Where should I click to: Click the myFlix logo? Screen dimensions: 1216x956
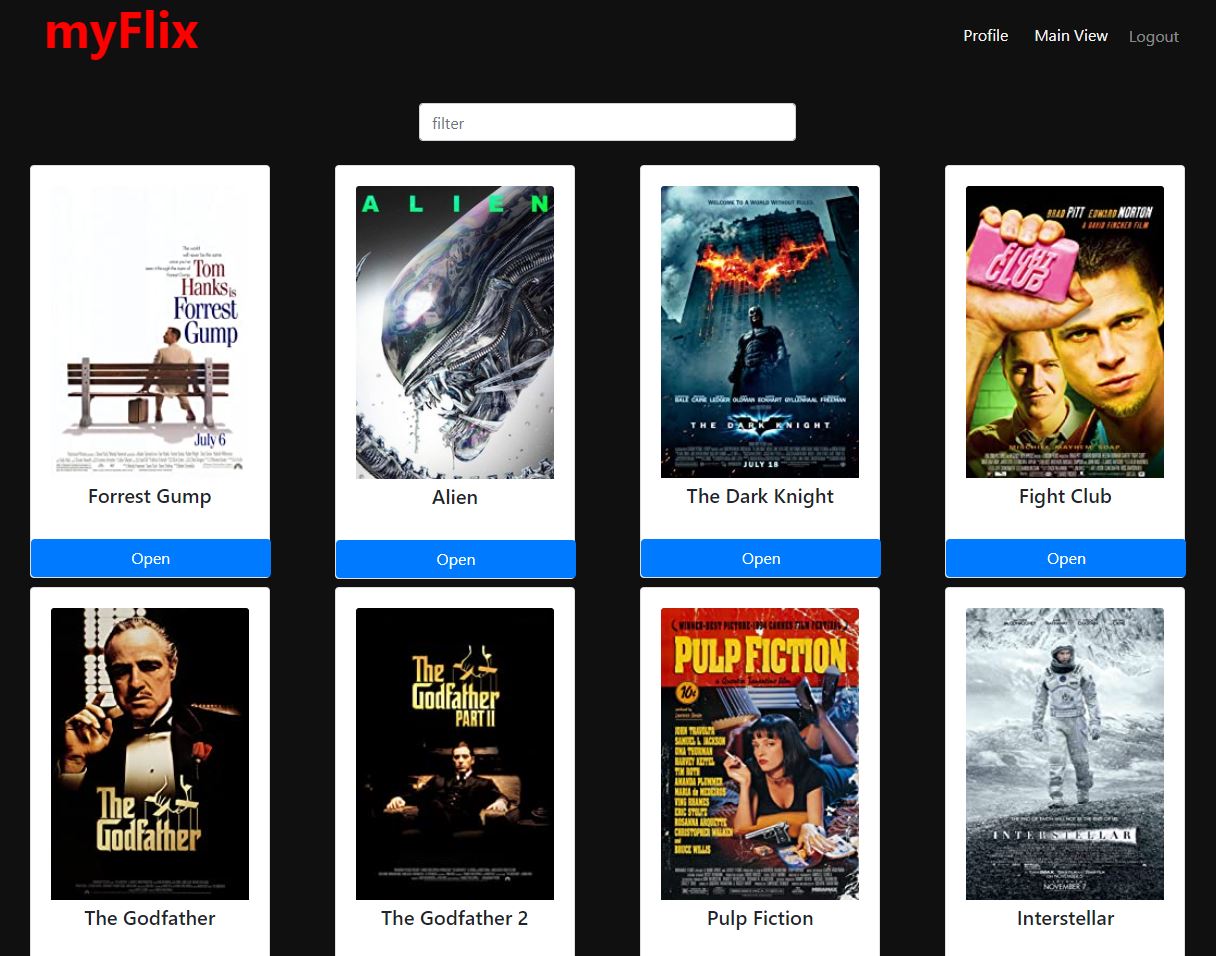coord(121,33)
